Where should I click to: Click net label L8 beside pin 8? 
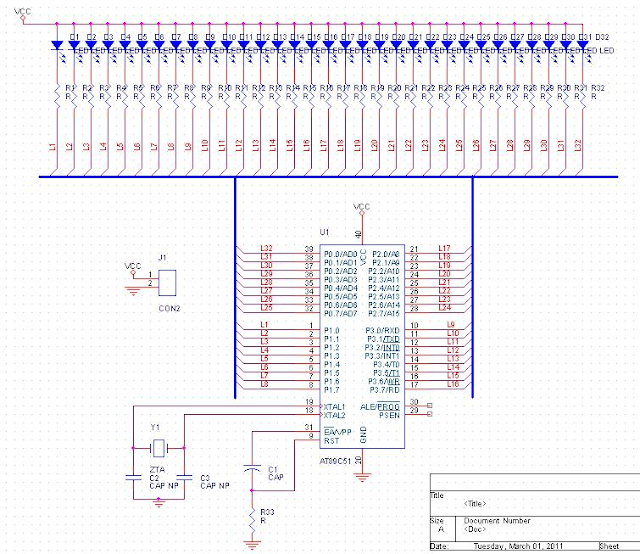264,384
